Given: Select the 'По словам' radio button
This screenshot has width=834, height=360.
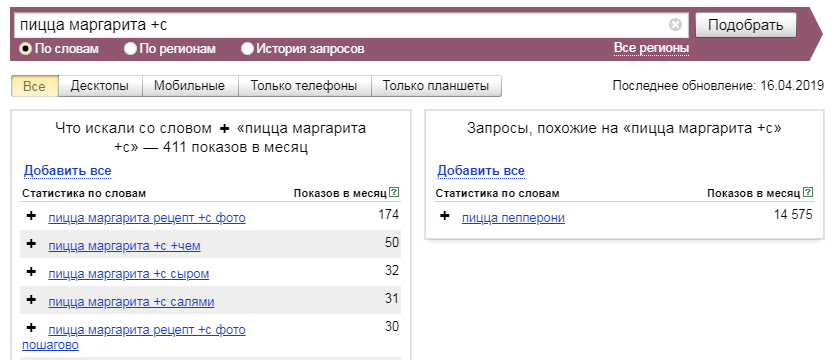Looking at the screenshot, I should click(26, 49).
